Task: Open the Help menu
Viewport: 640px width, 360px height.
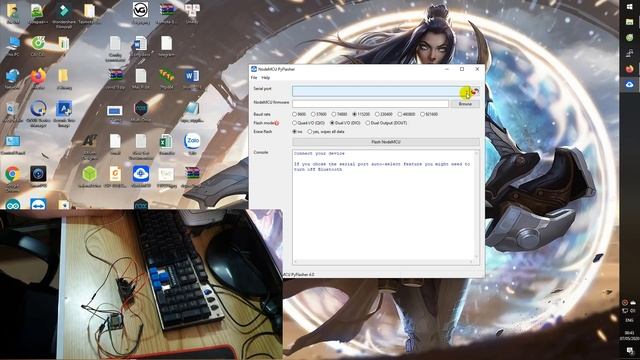Action: click(x=265, y=78)
